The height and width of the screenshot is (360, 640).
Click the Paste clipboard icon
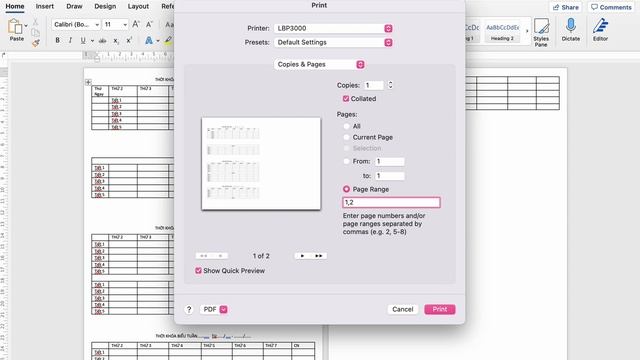pyautogui.click(x=16, y=27)
